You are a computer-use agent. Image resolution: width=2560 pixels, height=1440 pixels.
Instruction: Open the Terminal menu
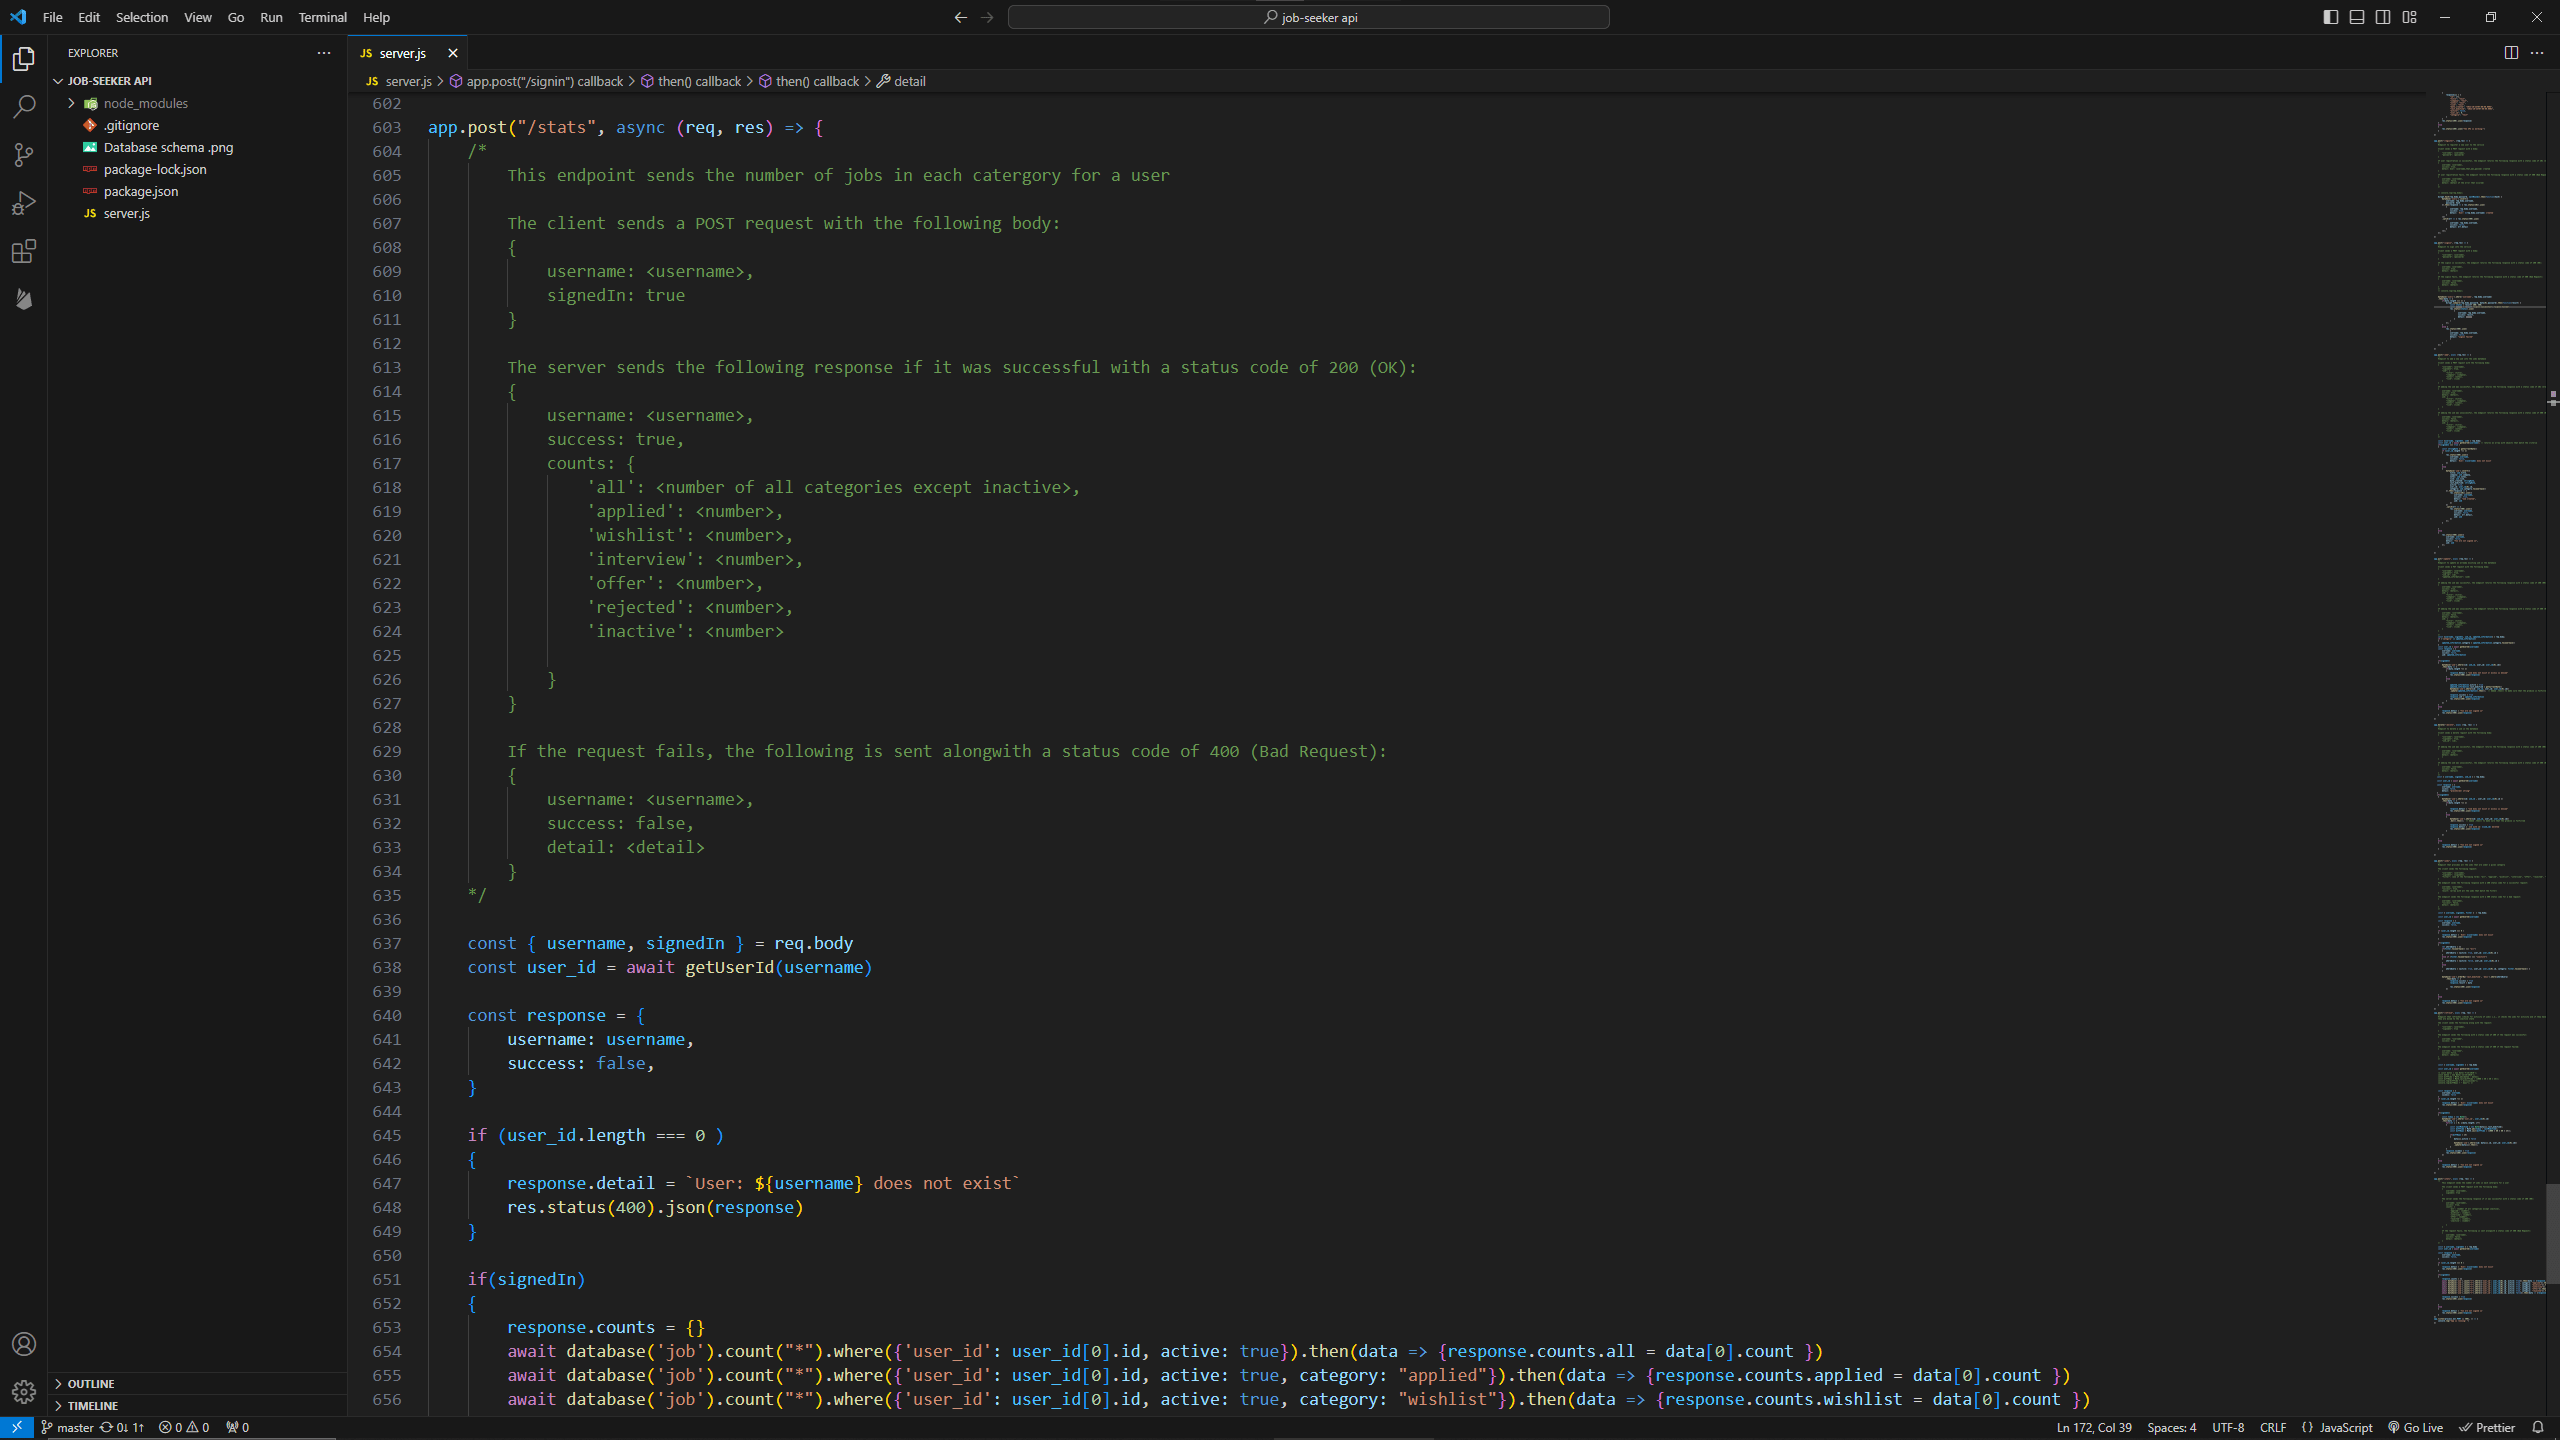click(322, 17)
